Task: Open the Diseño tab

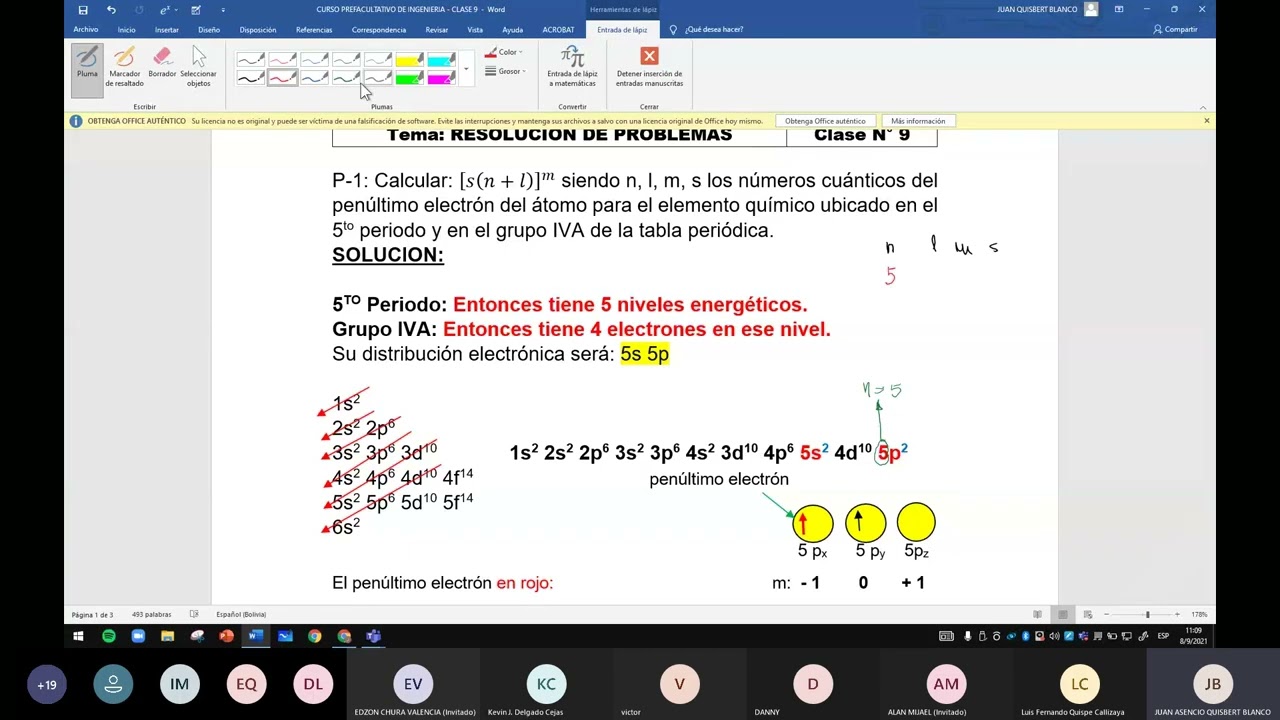Action: [x=209, y=30]
